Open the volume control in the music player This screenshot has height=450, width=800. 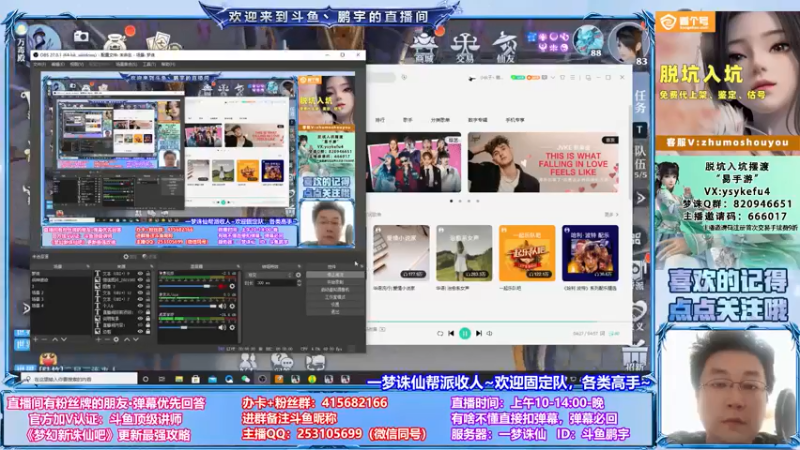click(x=489, y=333)
